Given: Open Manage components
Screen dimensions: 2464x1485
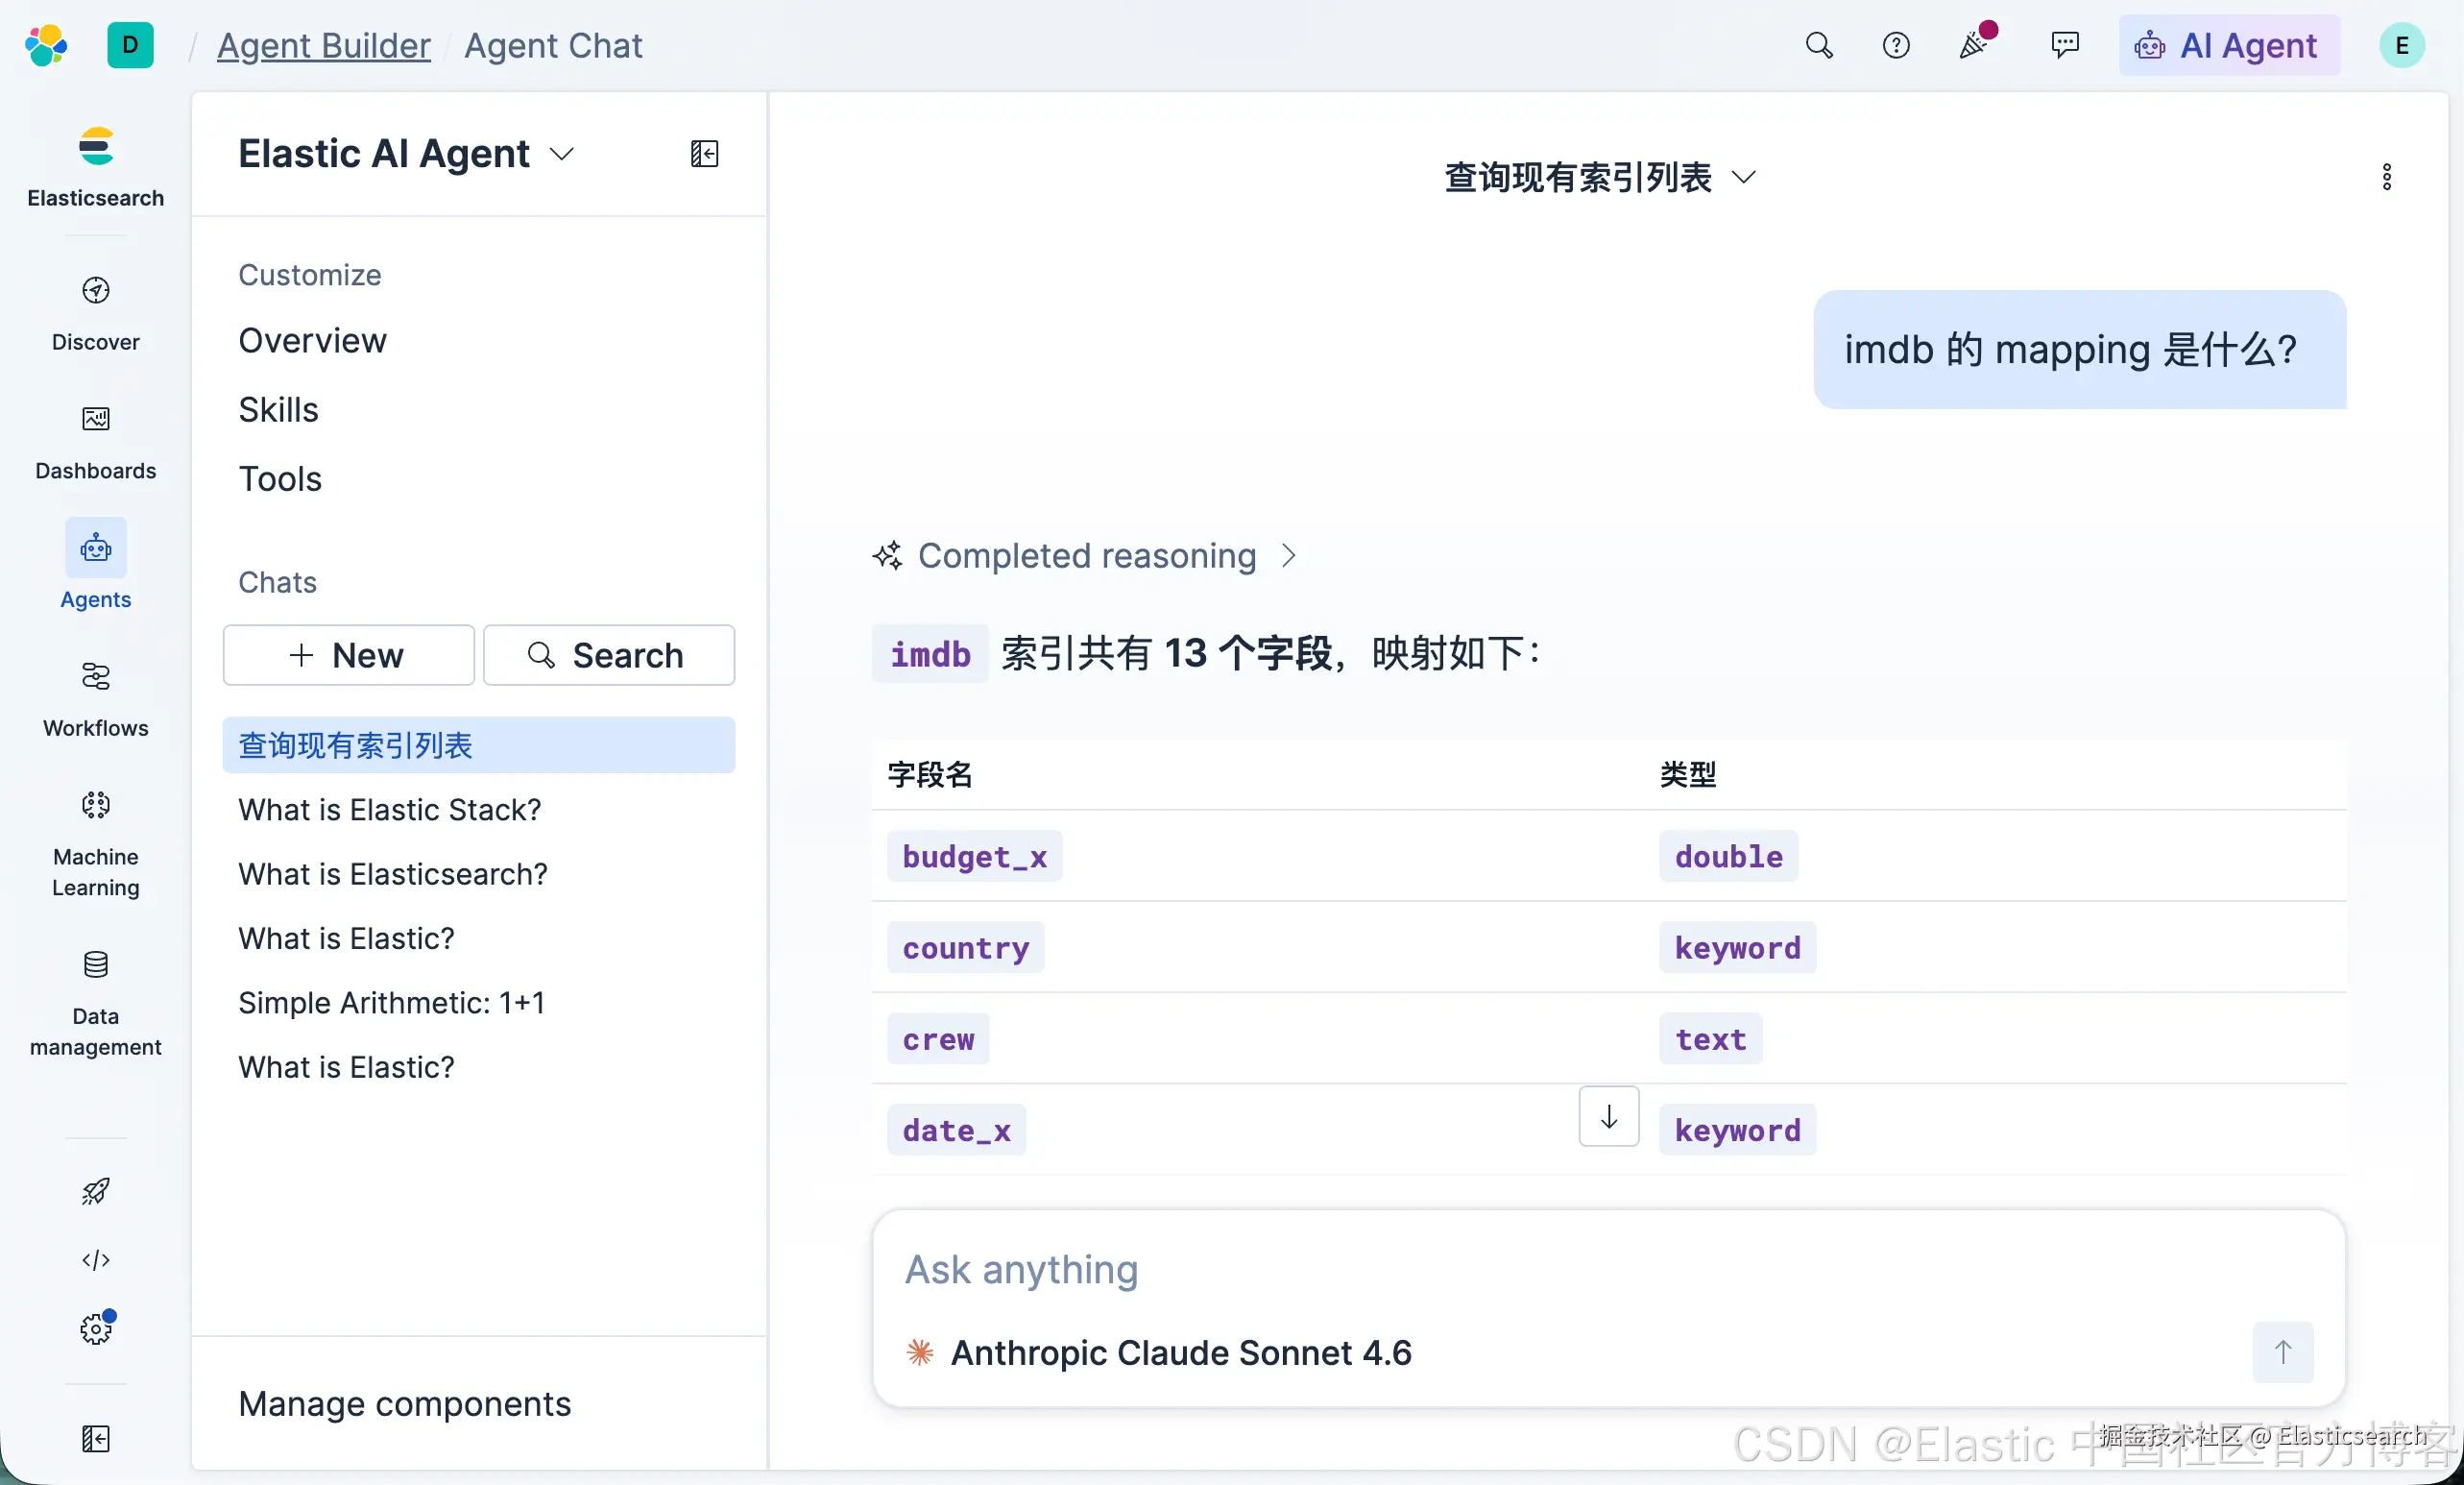Looking at the screenshot, I should [405, 1403].
